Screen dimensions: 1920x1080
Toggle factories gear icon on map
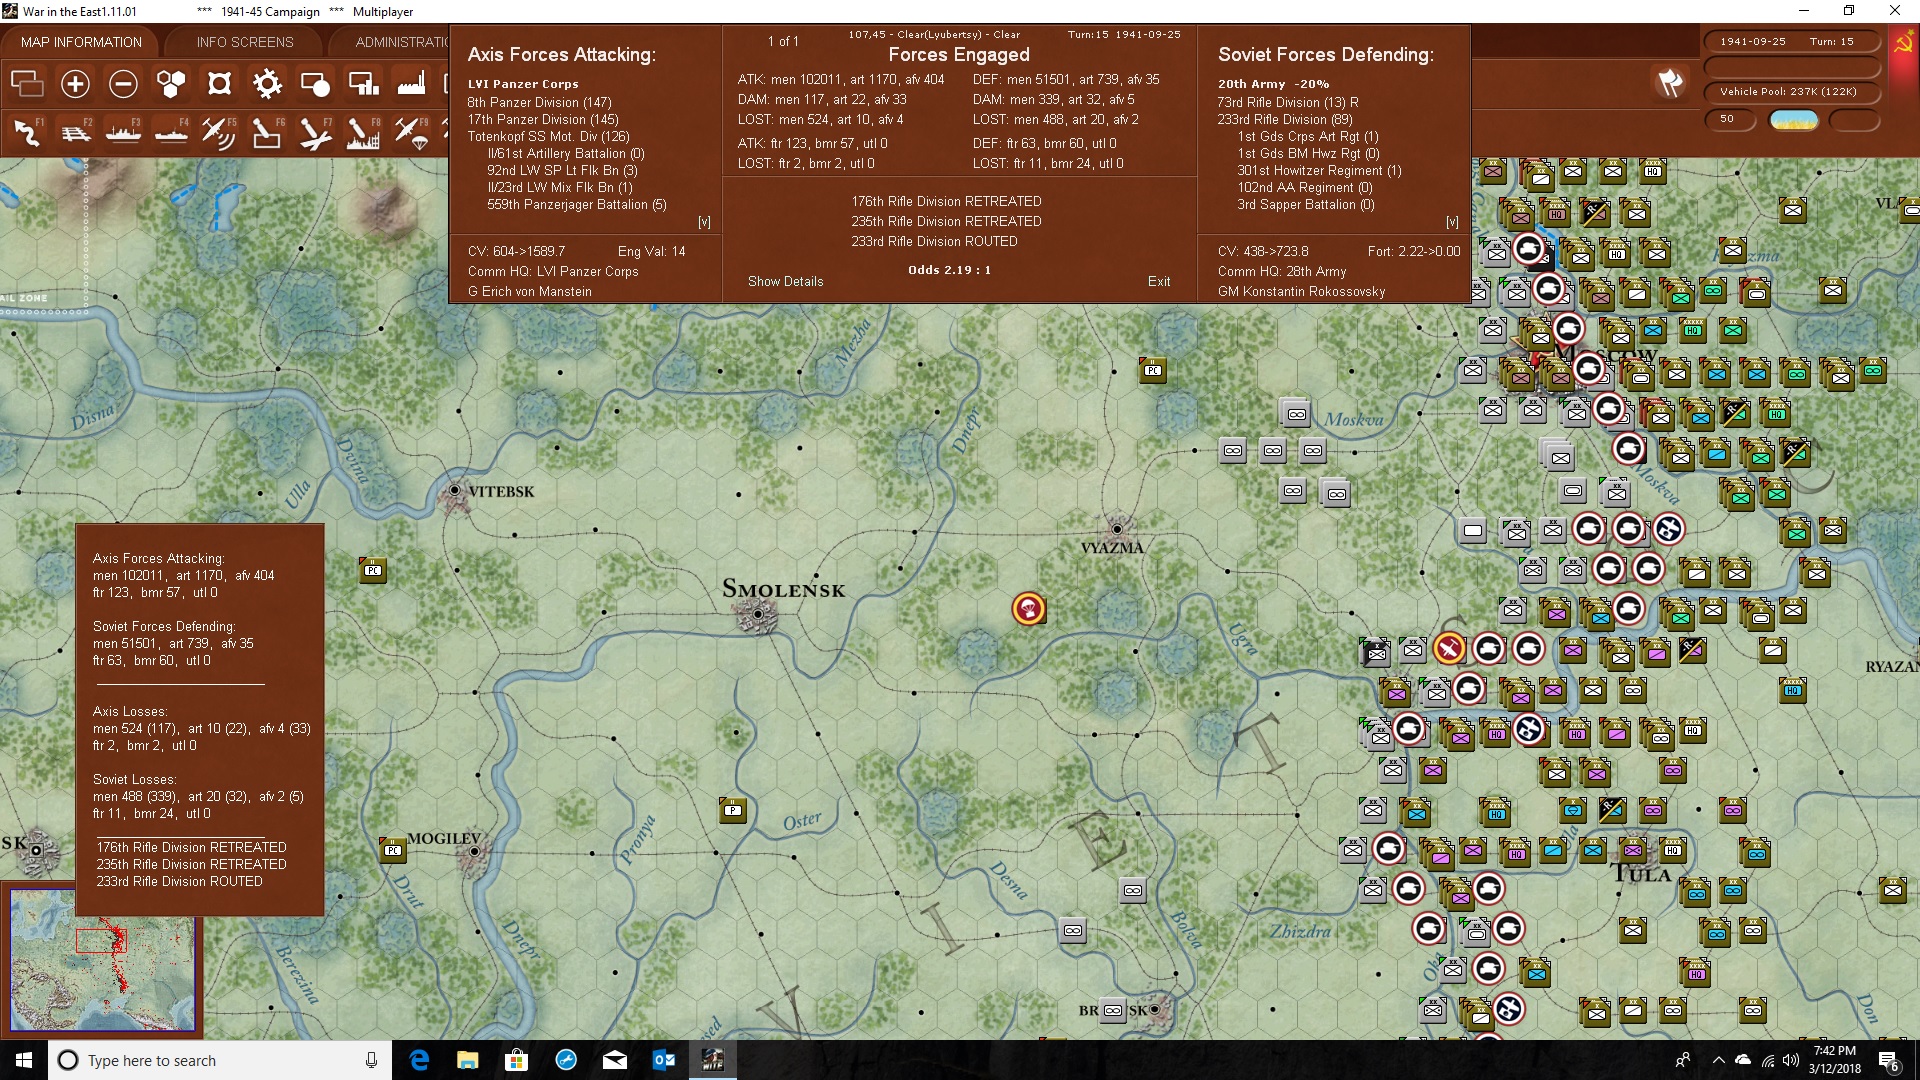click(267, 84)
